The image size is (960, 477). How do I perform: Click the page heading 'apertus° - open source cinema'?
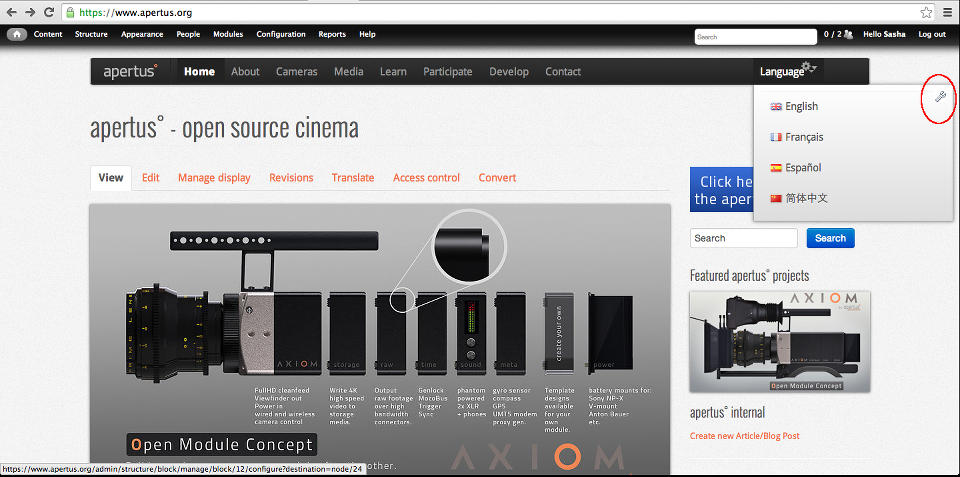tap(224, 128)
